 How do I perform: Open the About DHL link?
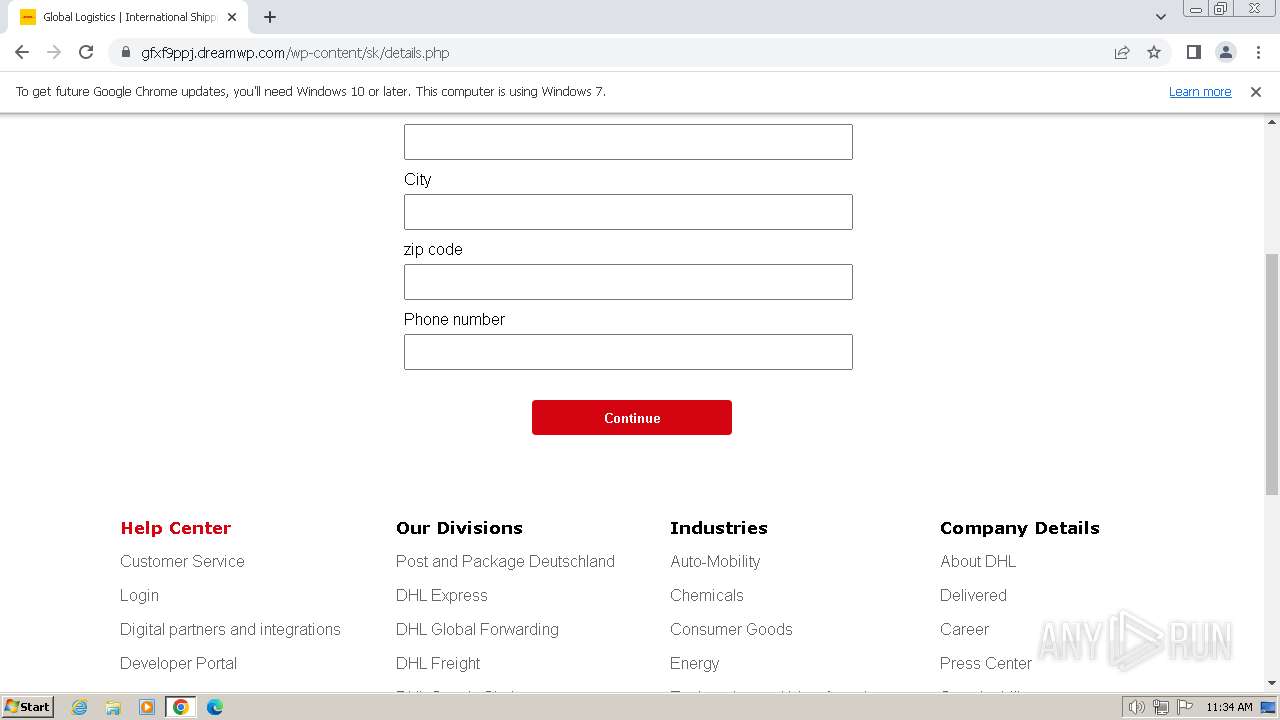978,562
